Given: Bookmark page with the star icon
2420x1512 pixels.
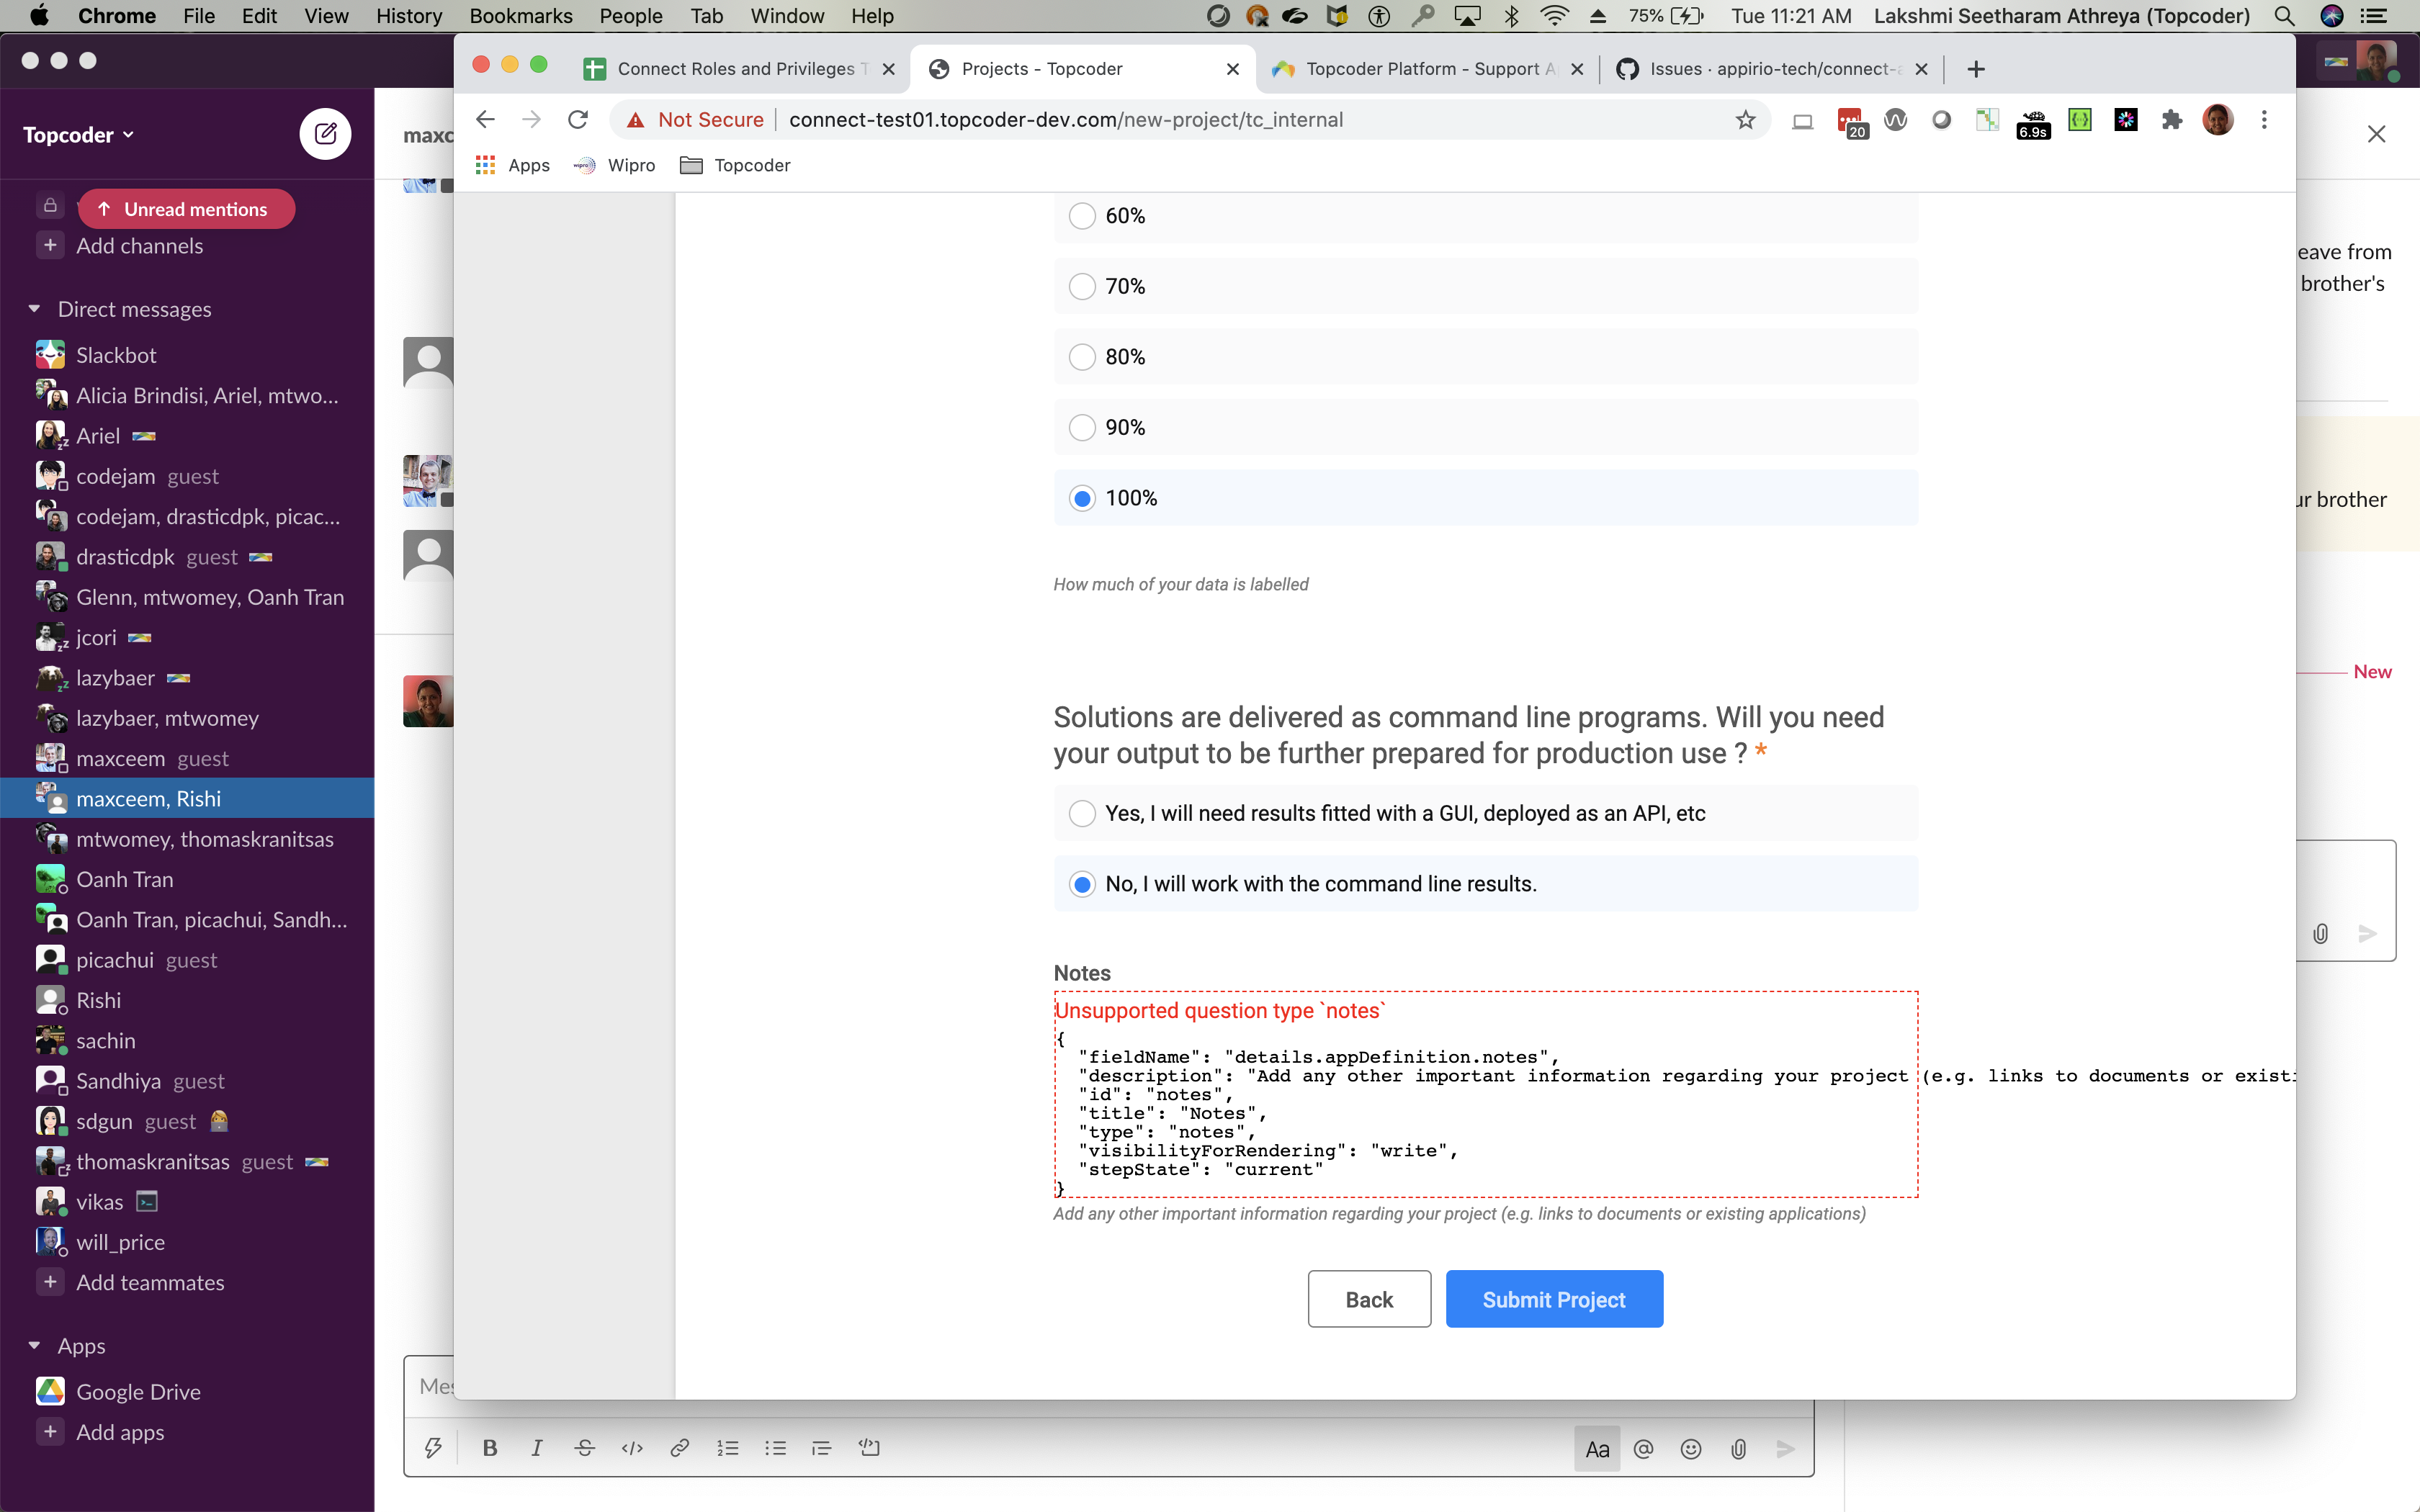Looking at the screenshot, I should [1745, 120].
